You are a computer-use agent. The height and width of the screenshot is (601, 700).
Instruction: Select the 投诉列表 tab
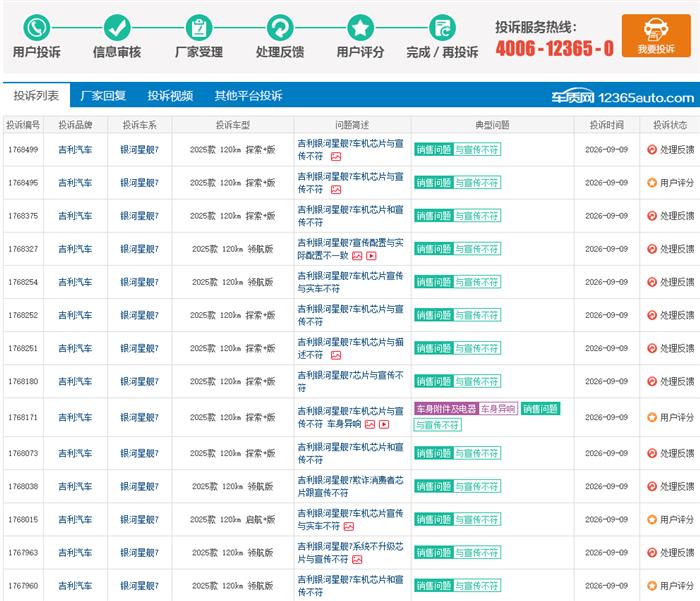36,96
